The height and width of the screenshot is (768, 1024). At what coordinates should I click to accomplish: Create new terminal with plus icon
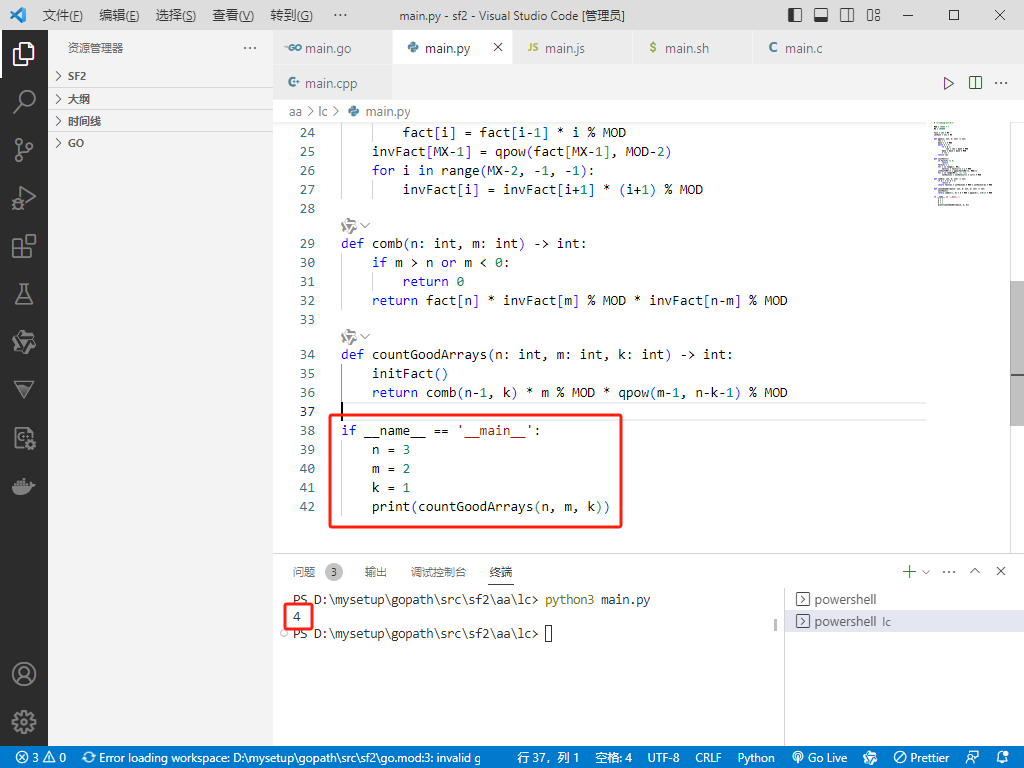(x=908, y=571)
